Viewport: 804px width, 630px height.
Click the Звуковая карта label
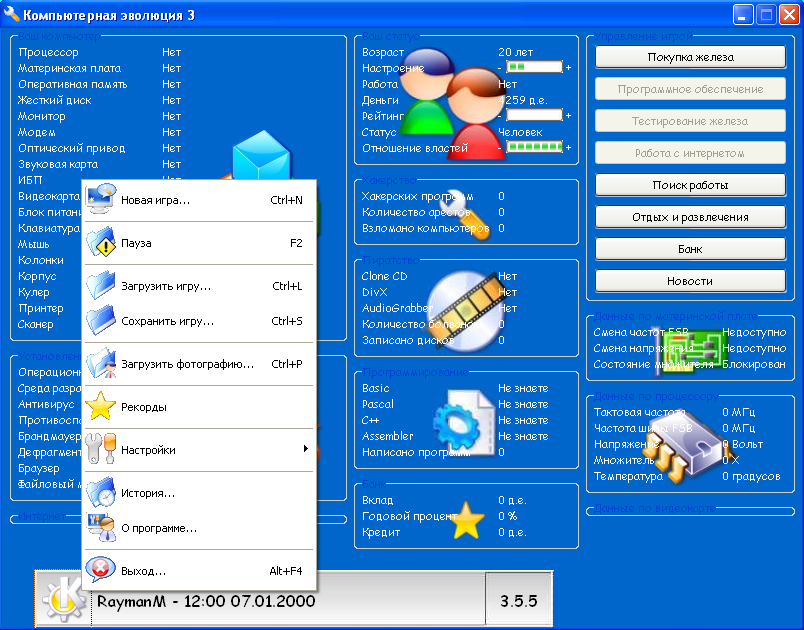(x=58, y=164)
